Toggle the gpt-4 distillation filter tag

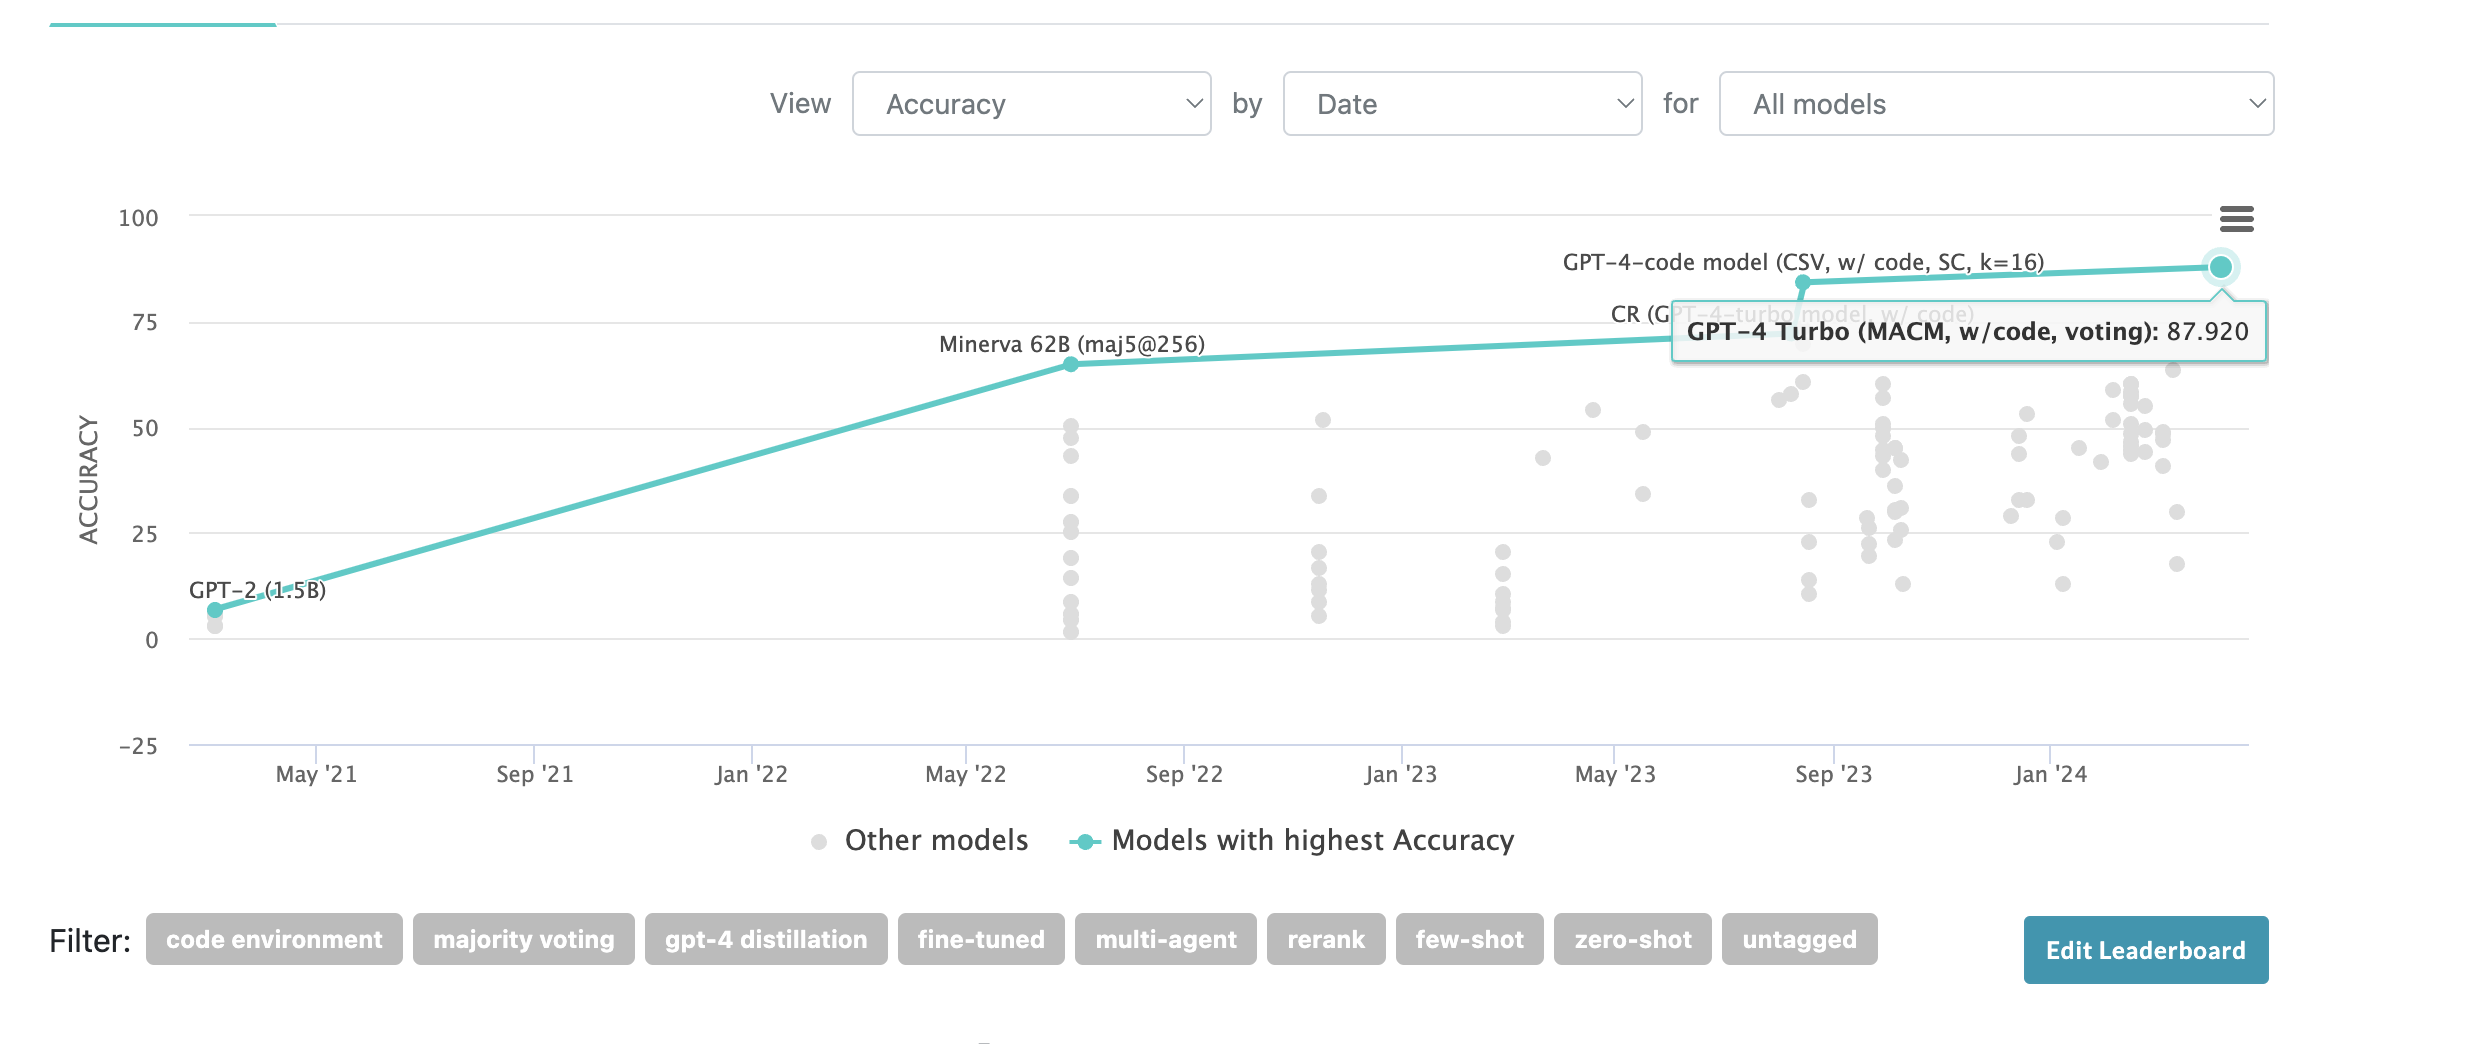[x=766, y=939]
